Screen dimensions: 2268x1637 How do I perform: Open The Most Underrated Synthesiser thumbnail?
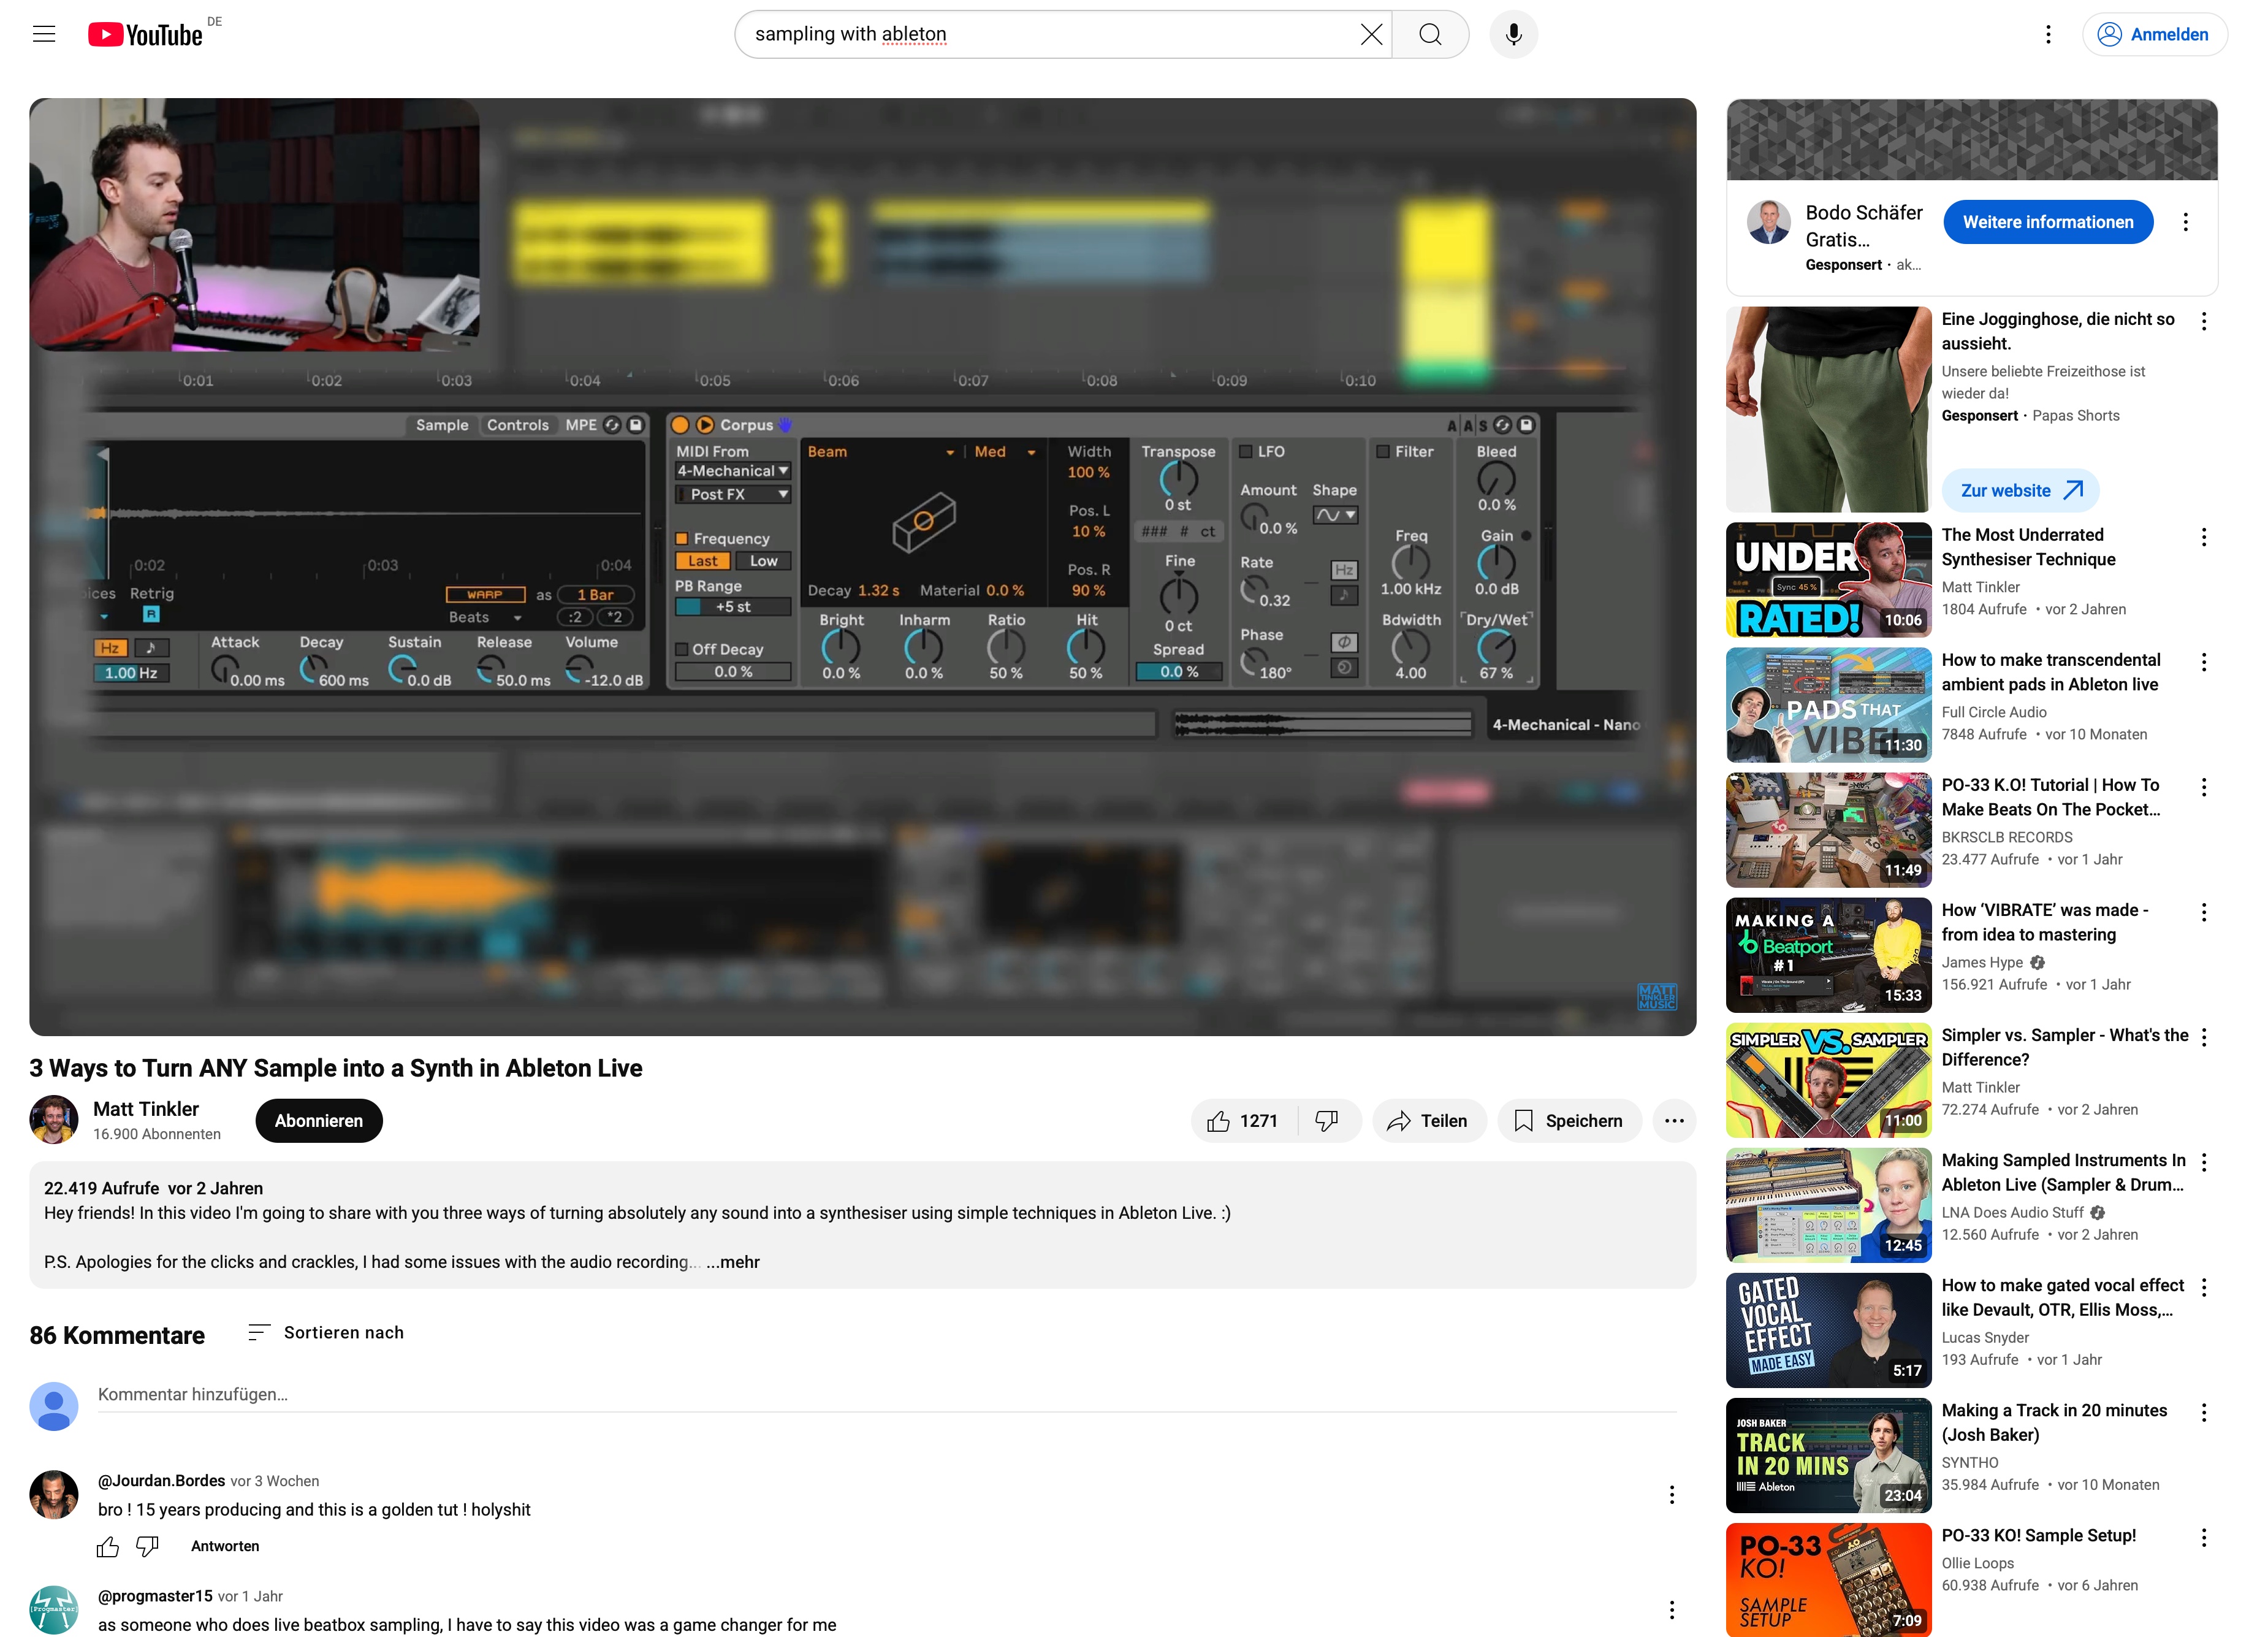pyautogui.click(x=1828, y=580)
